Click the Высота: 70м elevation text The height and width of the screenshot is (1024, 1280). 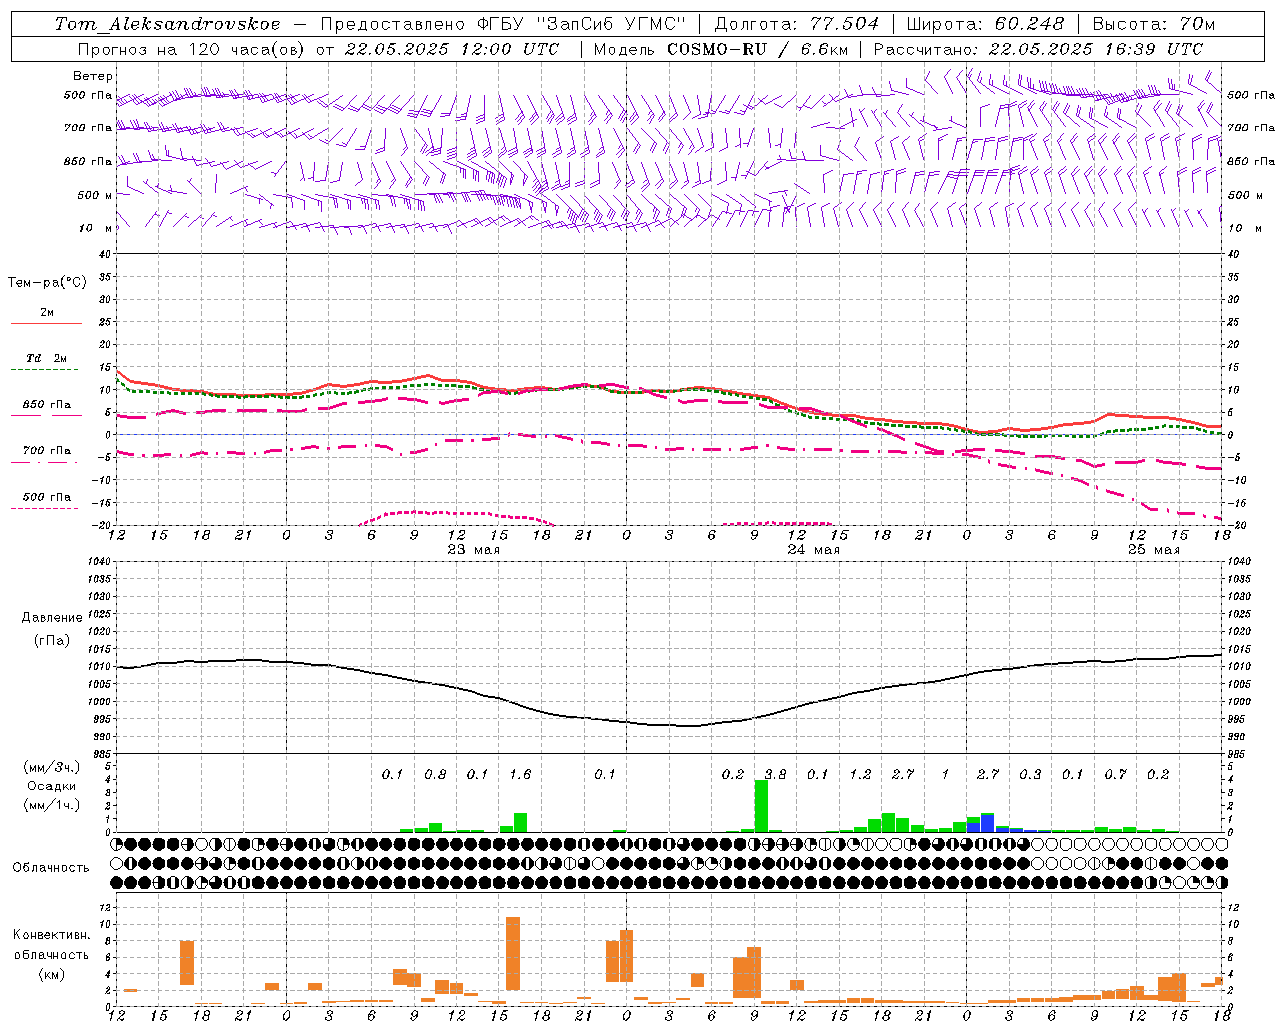pyautogui.click(x=1153, y=24)
